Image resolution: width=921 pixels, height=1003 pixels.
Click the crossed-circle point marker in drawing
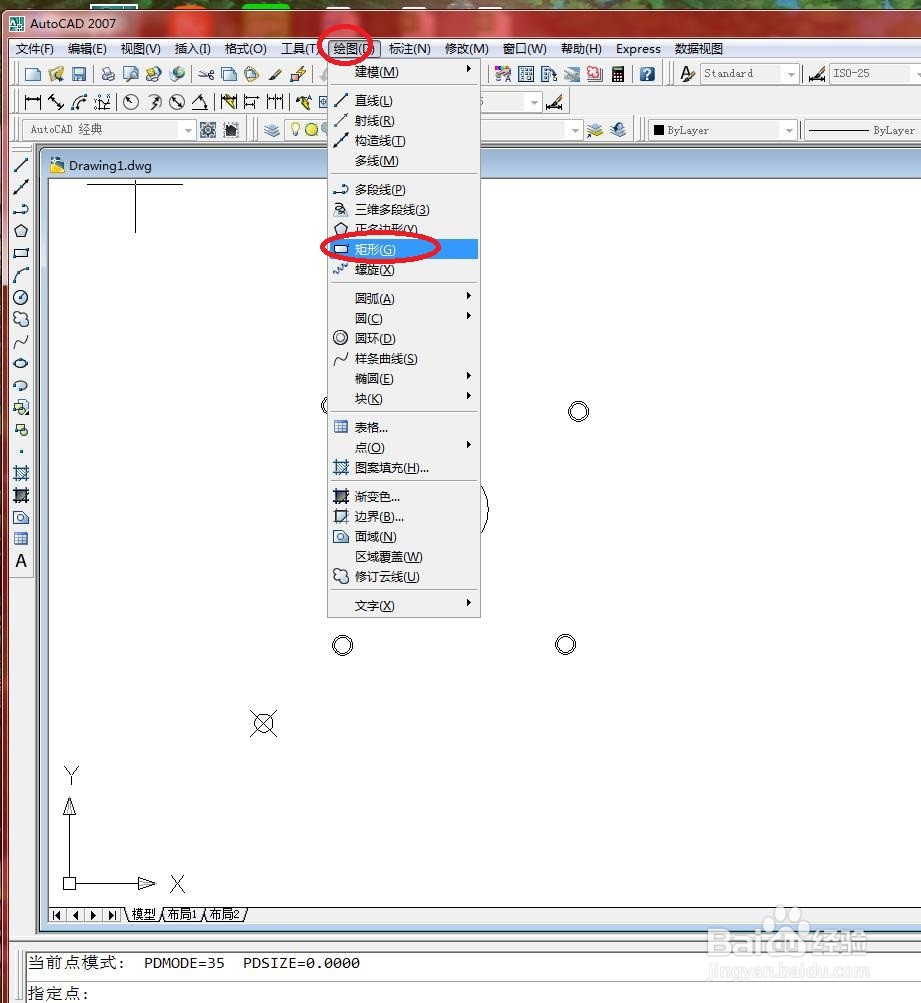264,723
